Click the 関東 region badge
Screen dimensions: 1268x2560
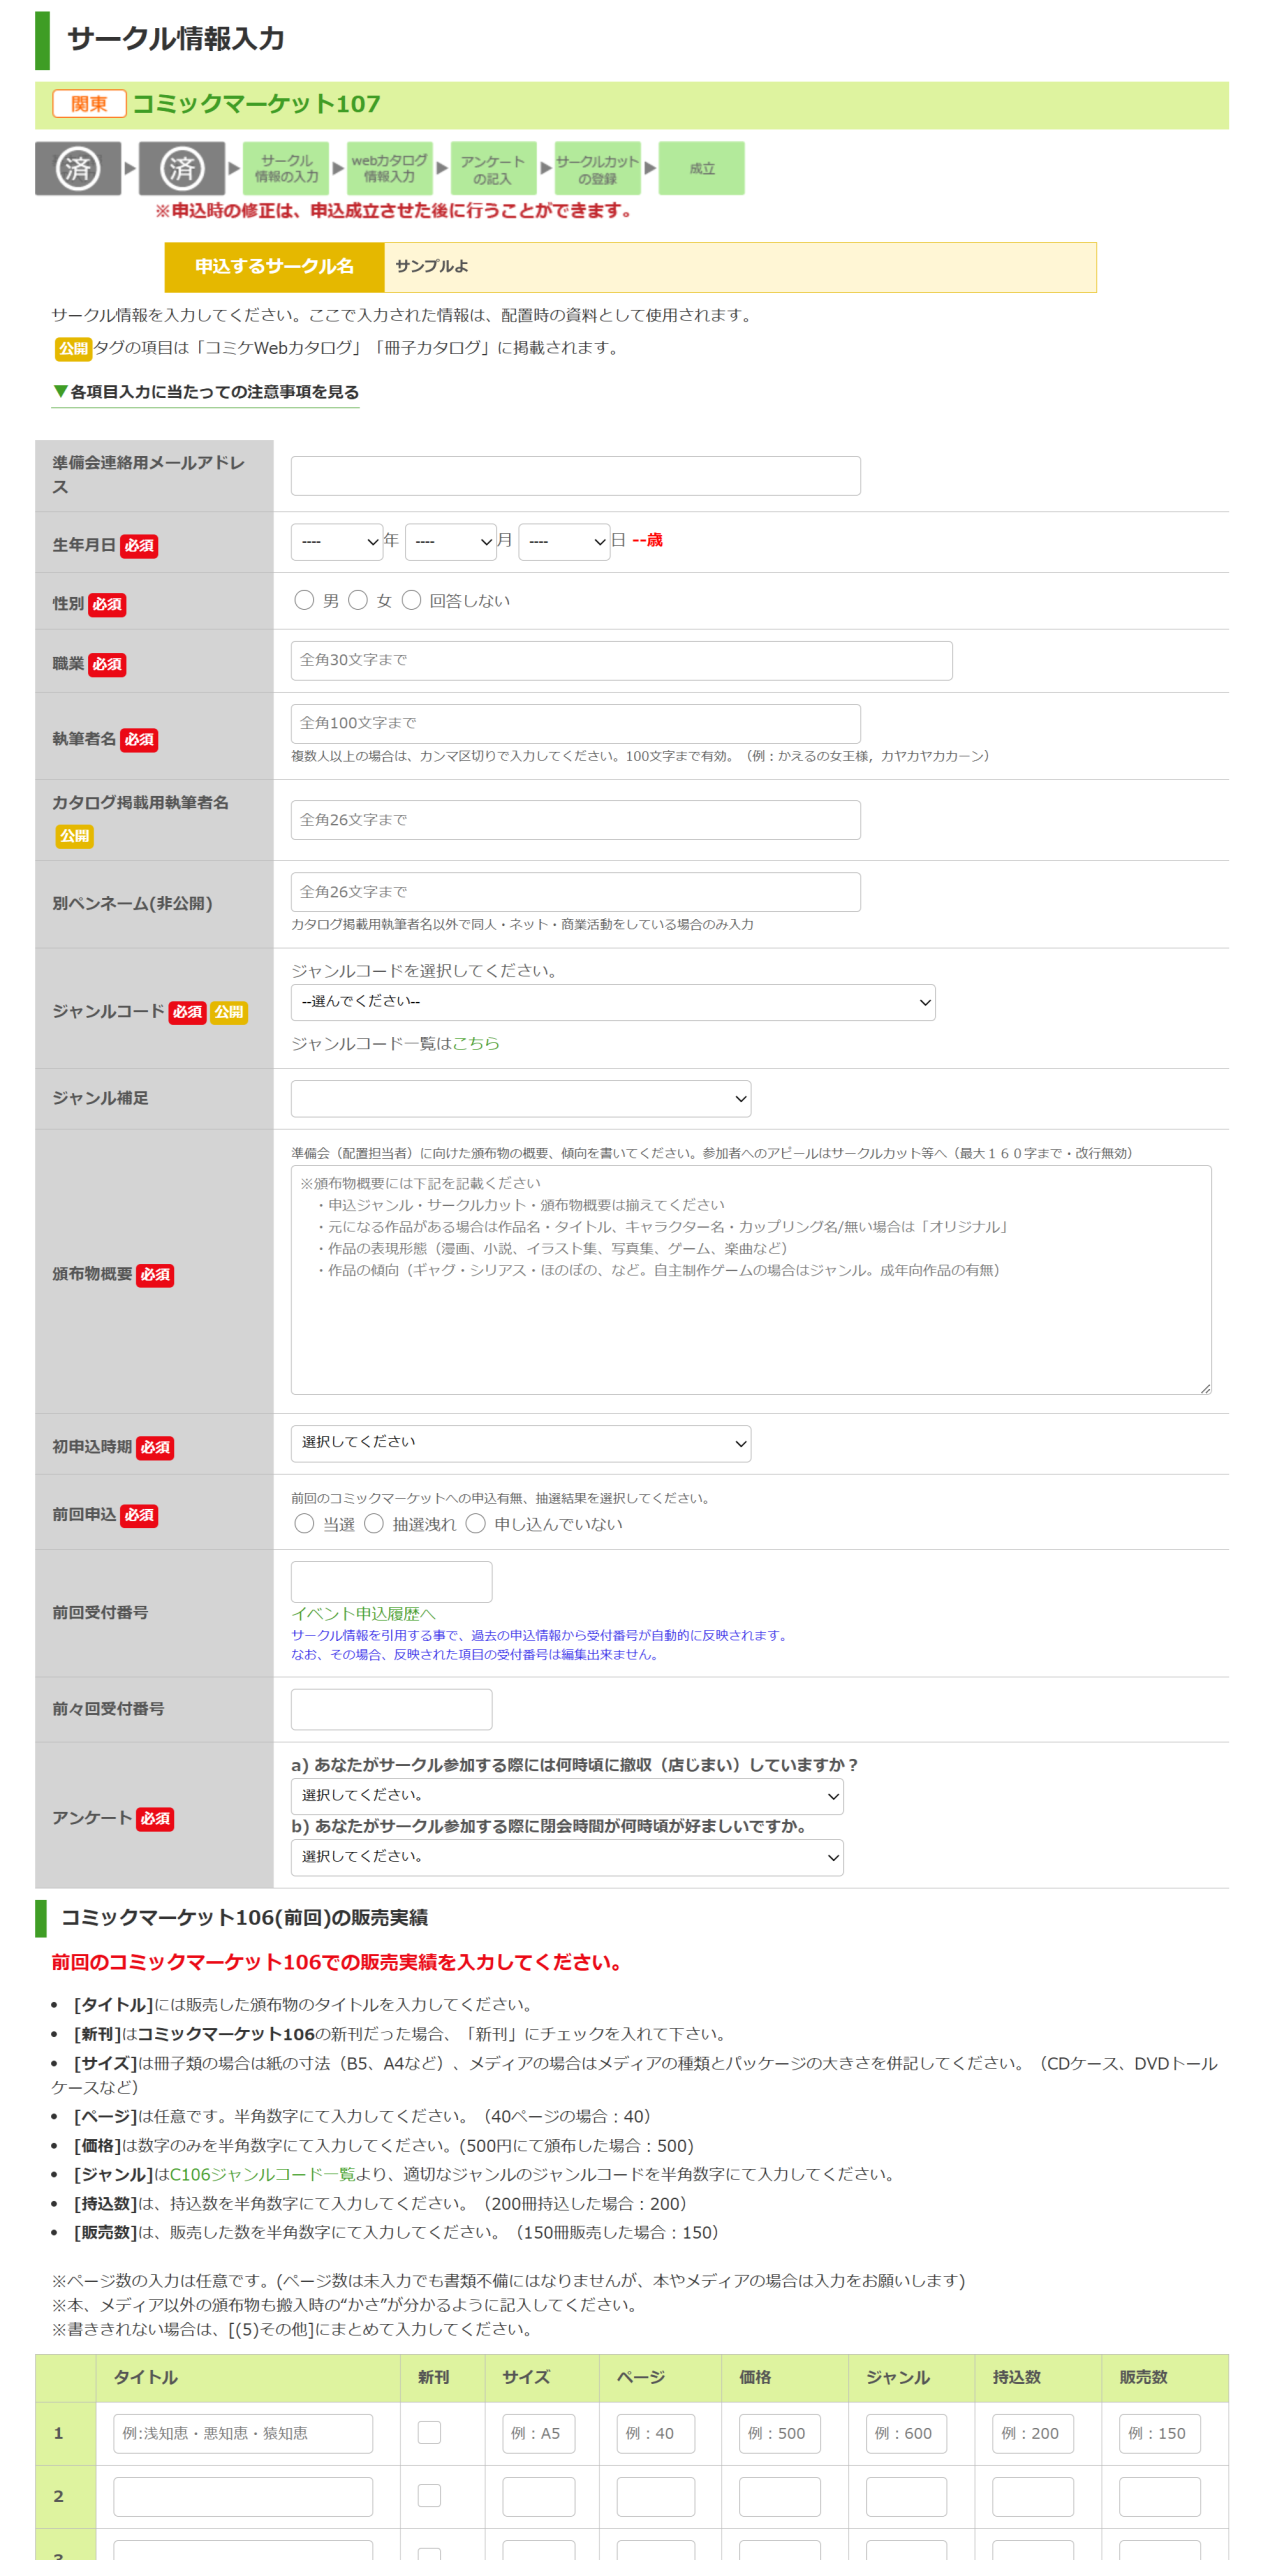click(89, 104)
